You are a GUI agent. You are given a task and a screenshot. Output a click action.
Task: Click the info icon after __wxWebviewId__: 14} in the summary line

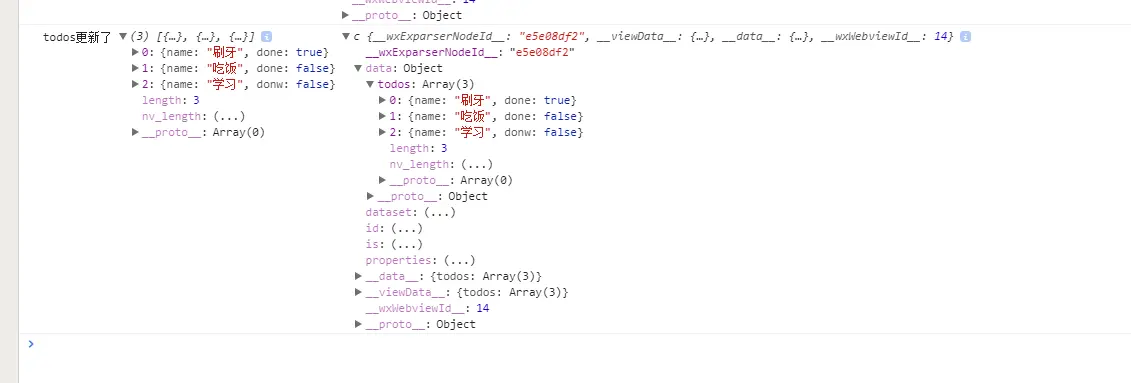966,36
